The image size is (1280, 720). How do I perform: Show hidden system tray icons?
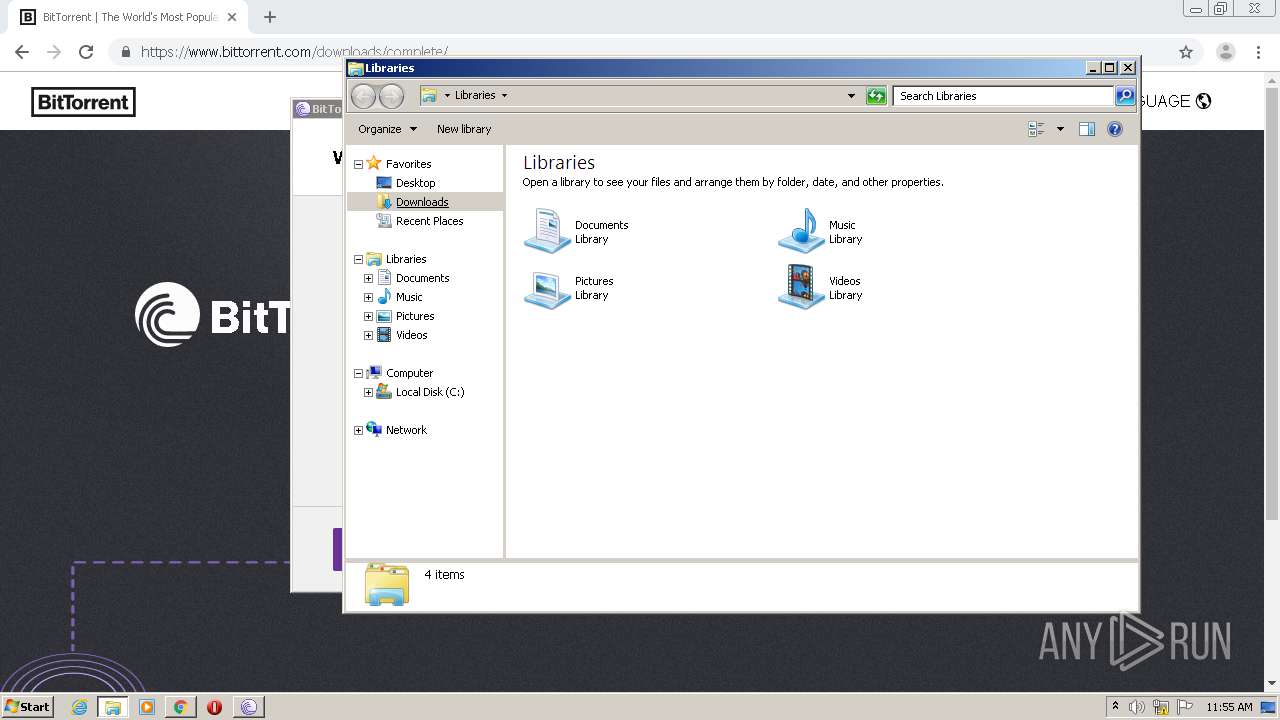click(1115, 707)
